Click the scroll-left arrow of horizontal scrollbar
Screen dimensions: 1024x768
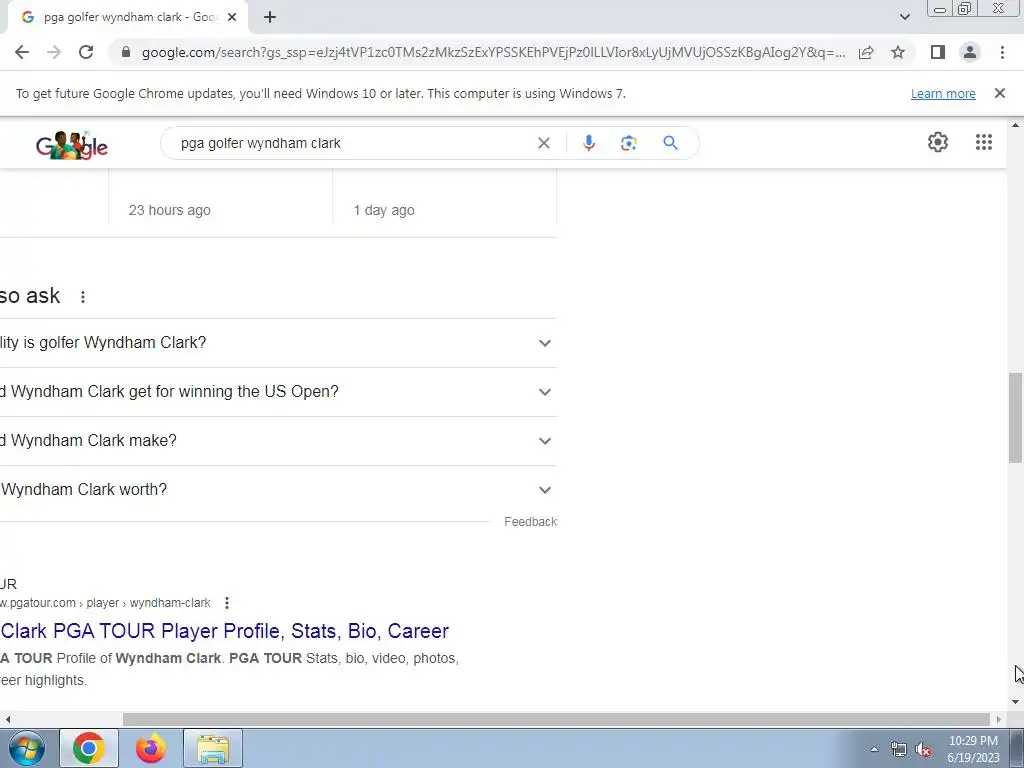[7, 719]
